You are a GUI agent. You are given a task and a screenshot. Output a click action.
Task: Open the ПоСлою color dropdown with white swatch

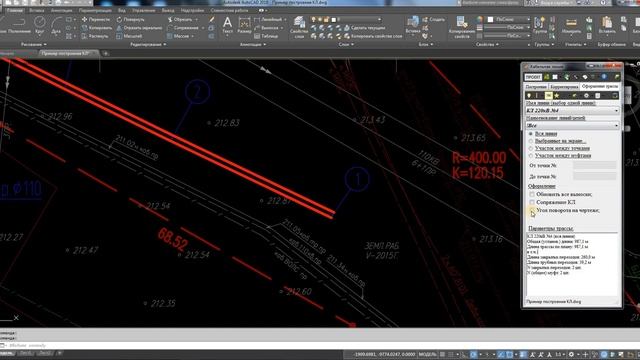coord(509,19)
